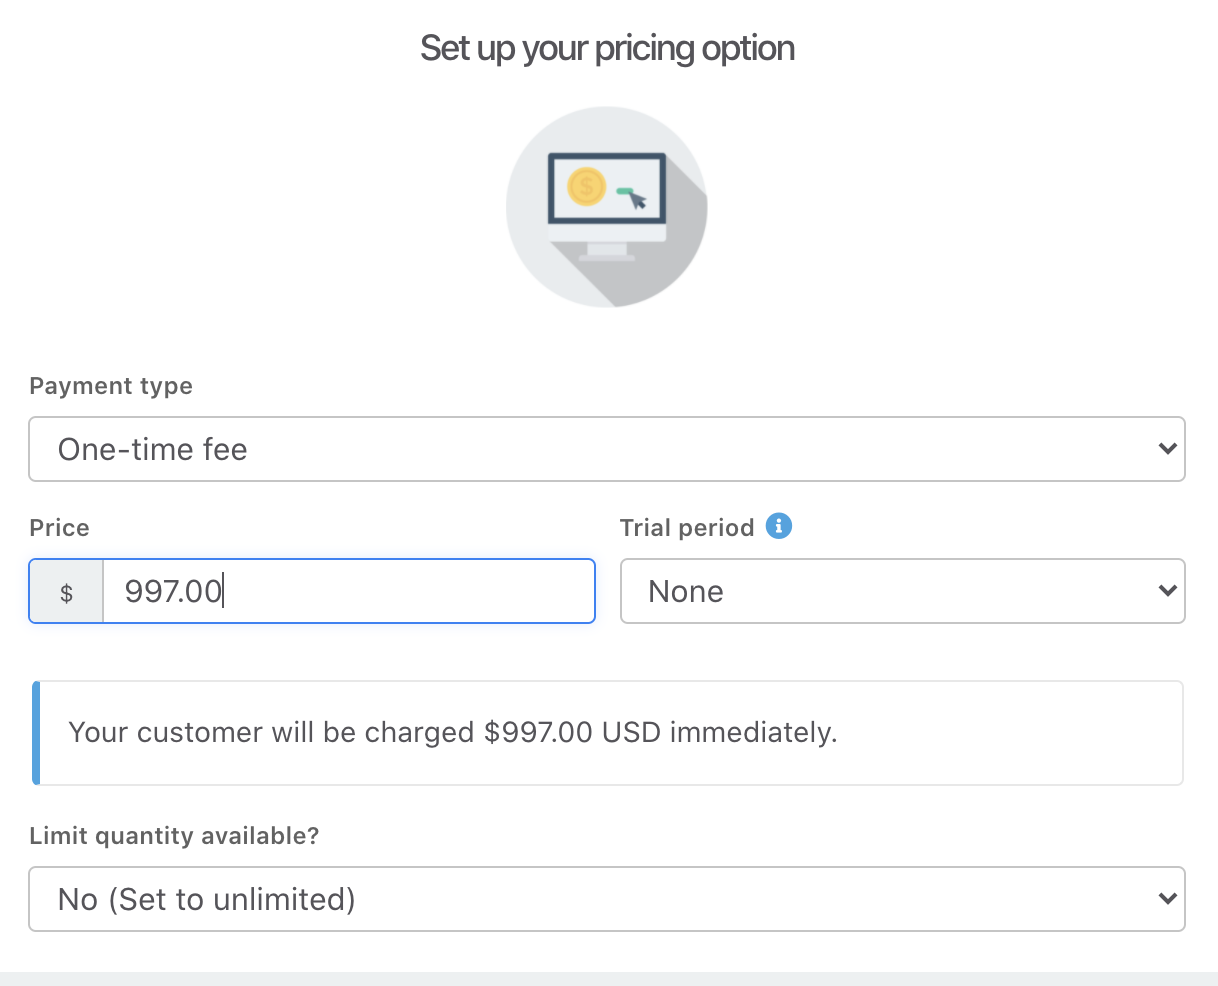Image resolution: width=1218 pixels, height=986 pixels.
Task: Click the "Trial period" label text
Action: pyautogui.click(x=687, y=528)
